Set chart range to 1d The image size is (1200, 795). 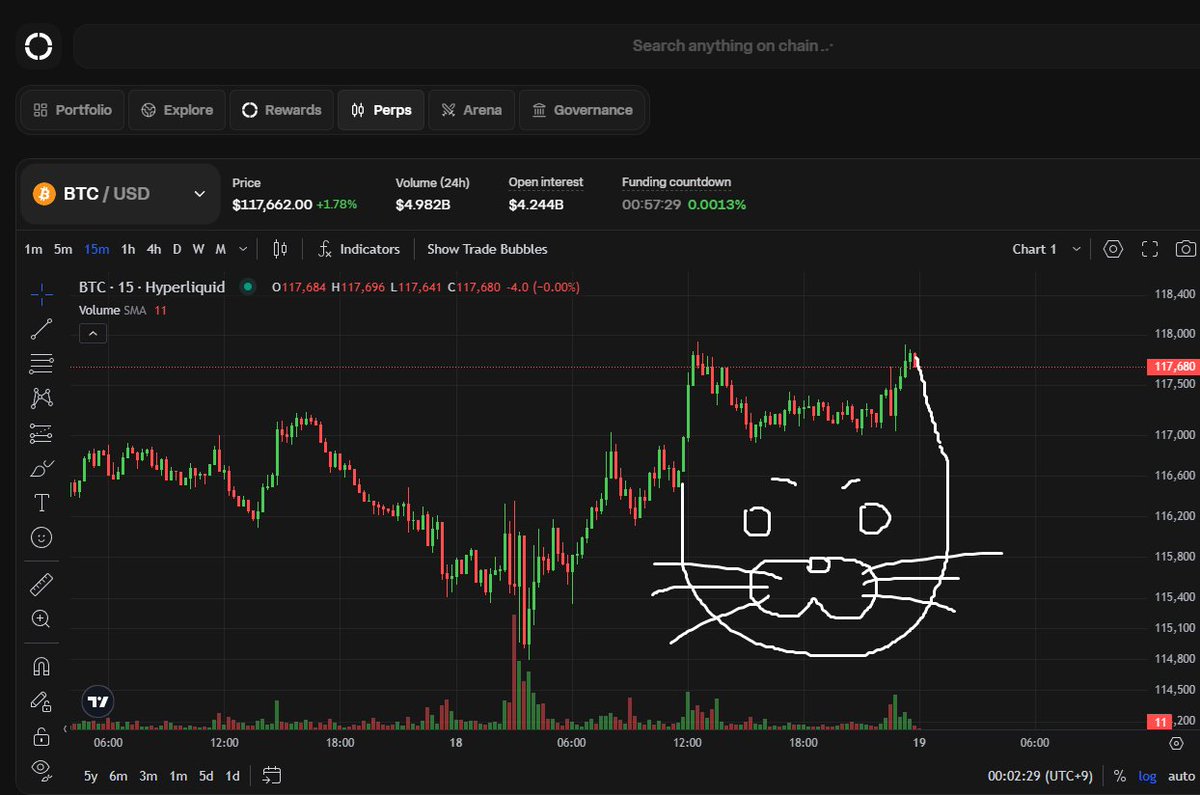pos(232,776)
